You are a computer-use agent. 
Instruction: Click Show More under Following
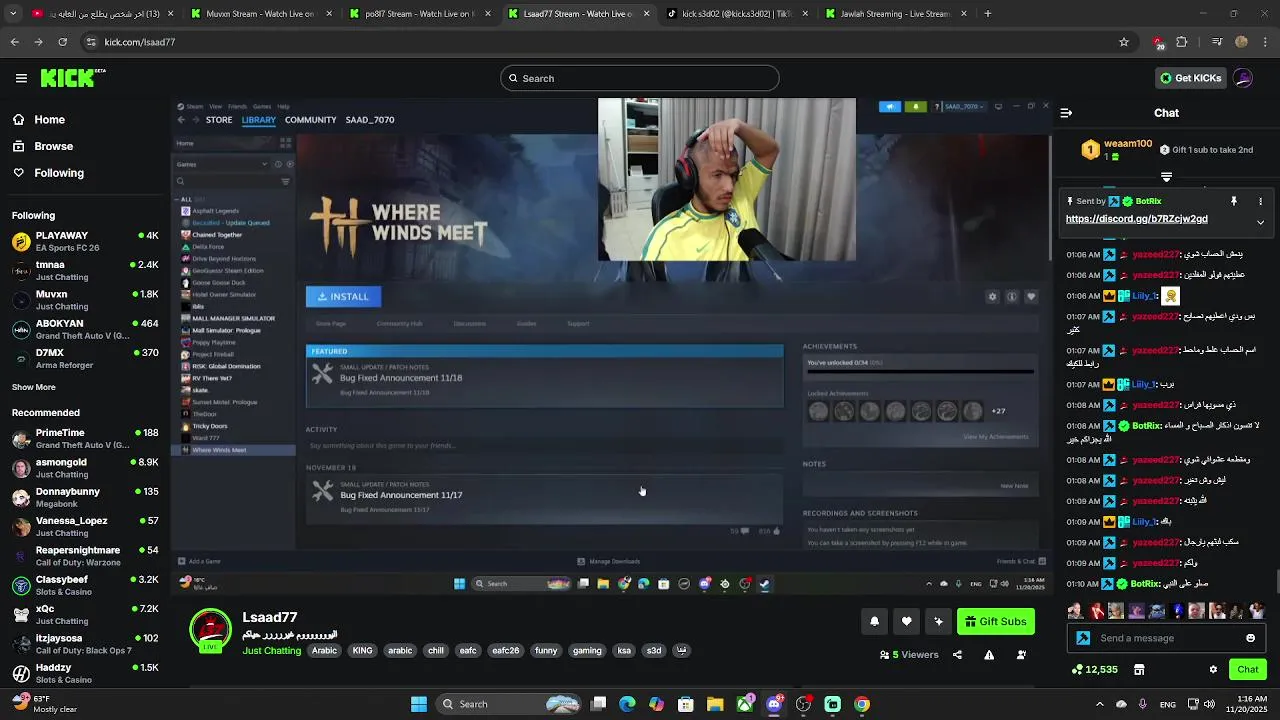[x=34, y=387]
